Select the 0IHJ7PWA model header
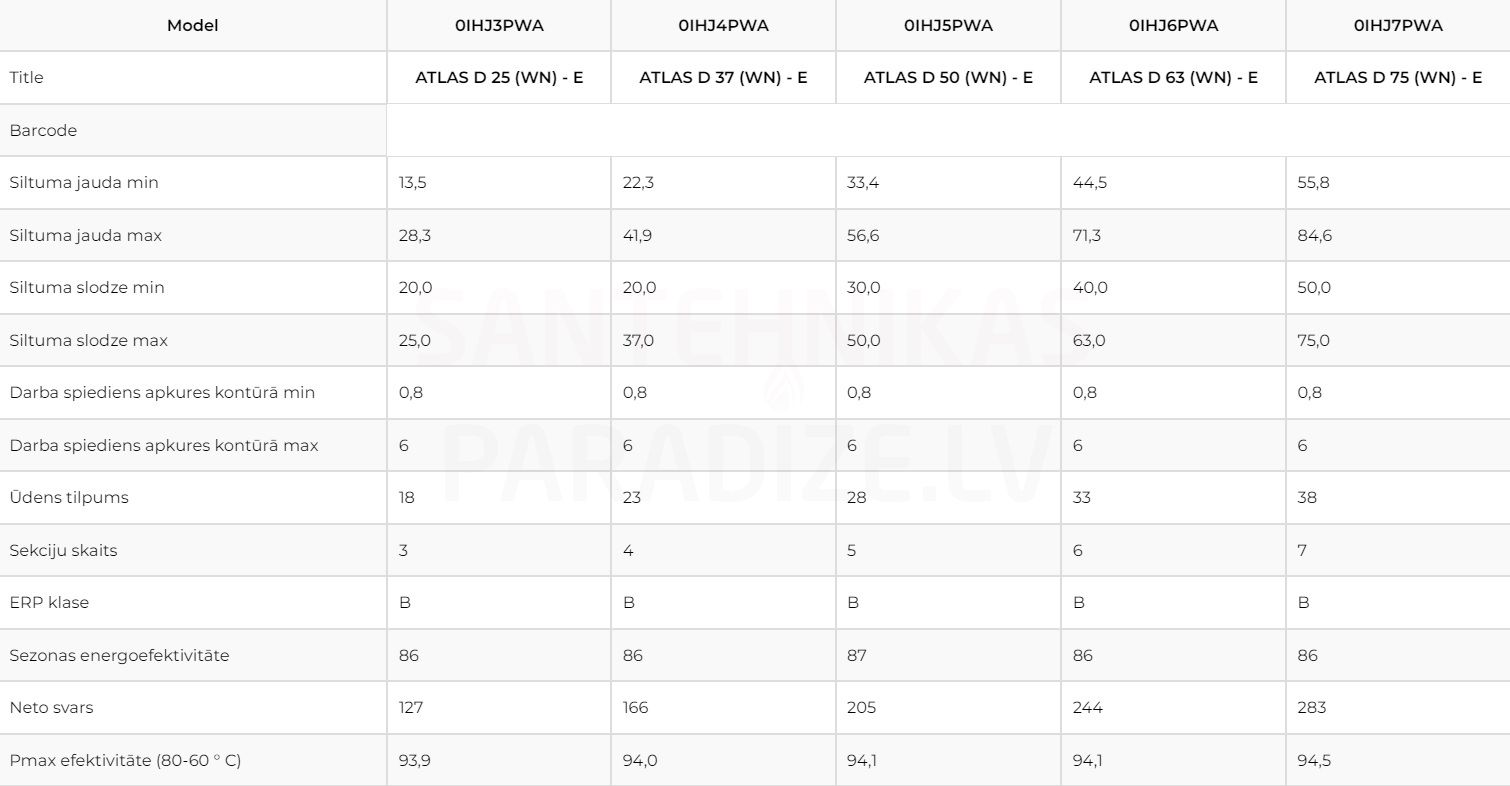Screen dimensions: 1510x786 point(1398,26)
